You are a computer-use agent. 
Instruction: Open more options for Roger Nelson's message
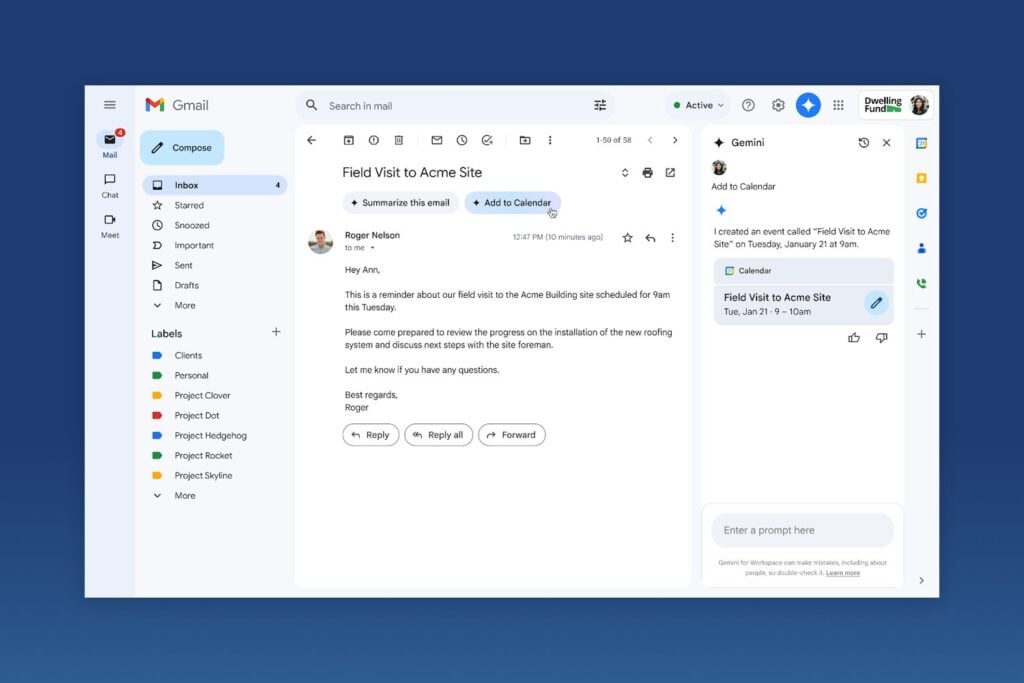coord(673,238)
